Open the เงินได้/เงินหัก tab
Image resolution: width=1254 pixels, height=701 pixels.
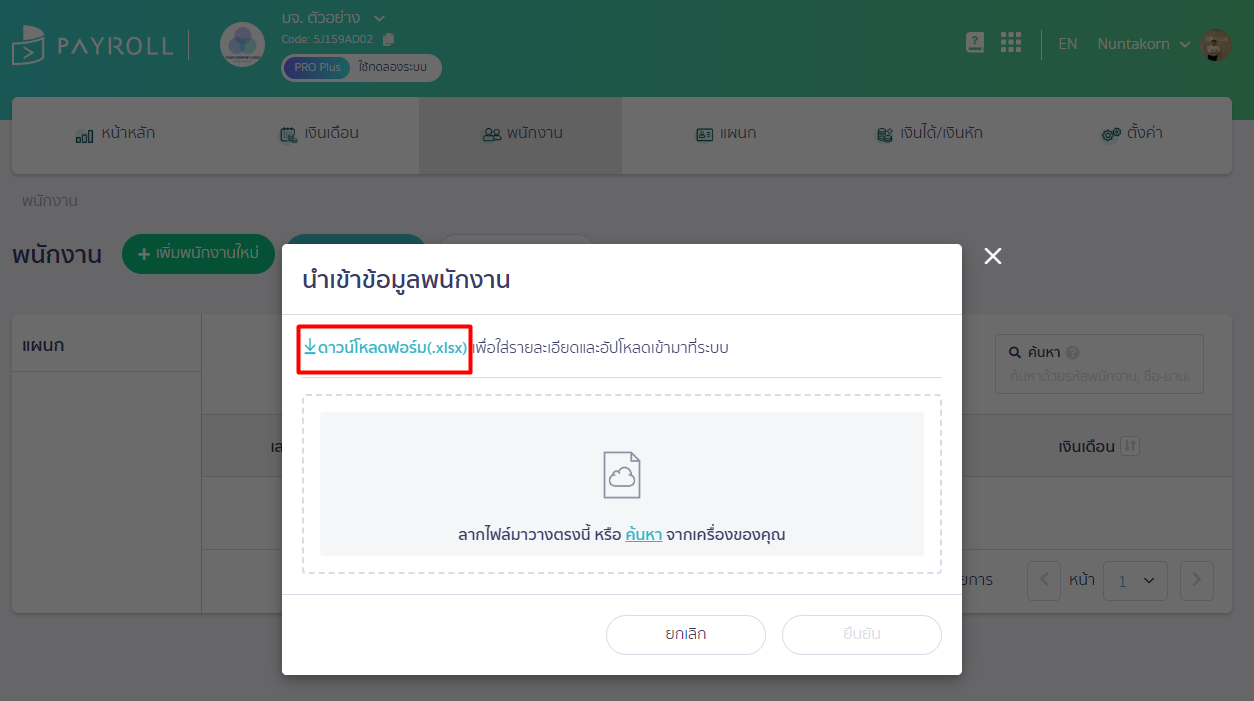pyautogui.click(x=929, y=133)
